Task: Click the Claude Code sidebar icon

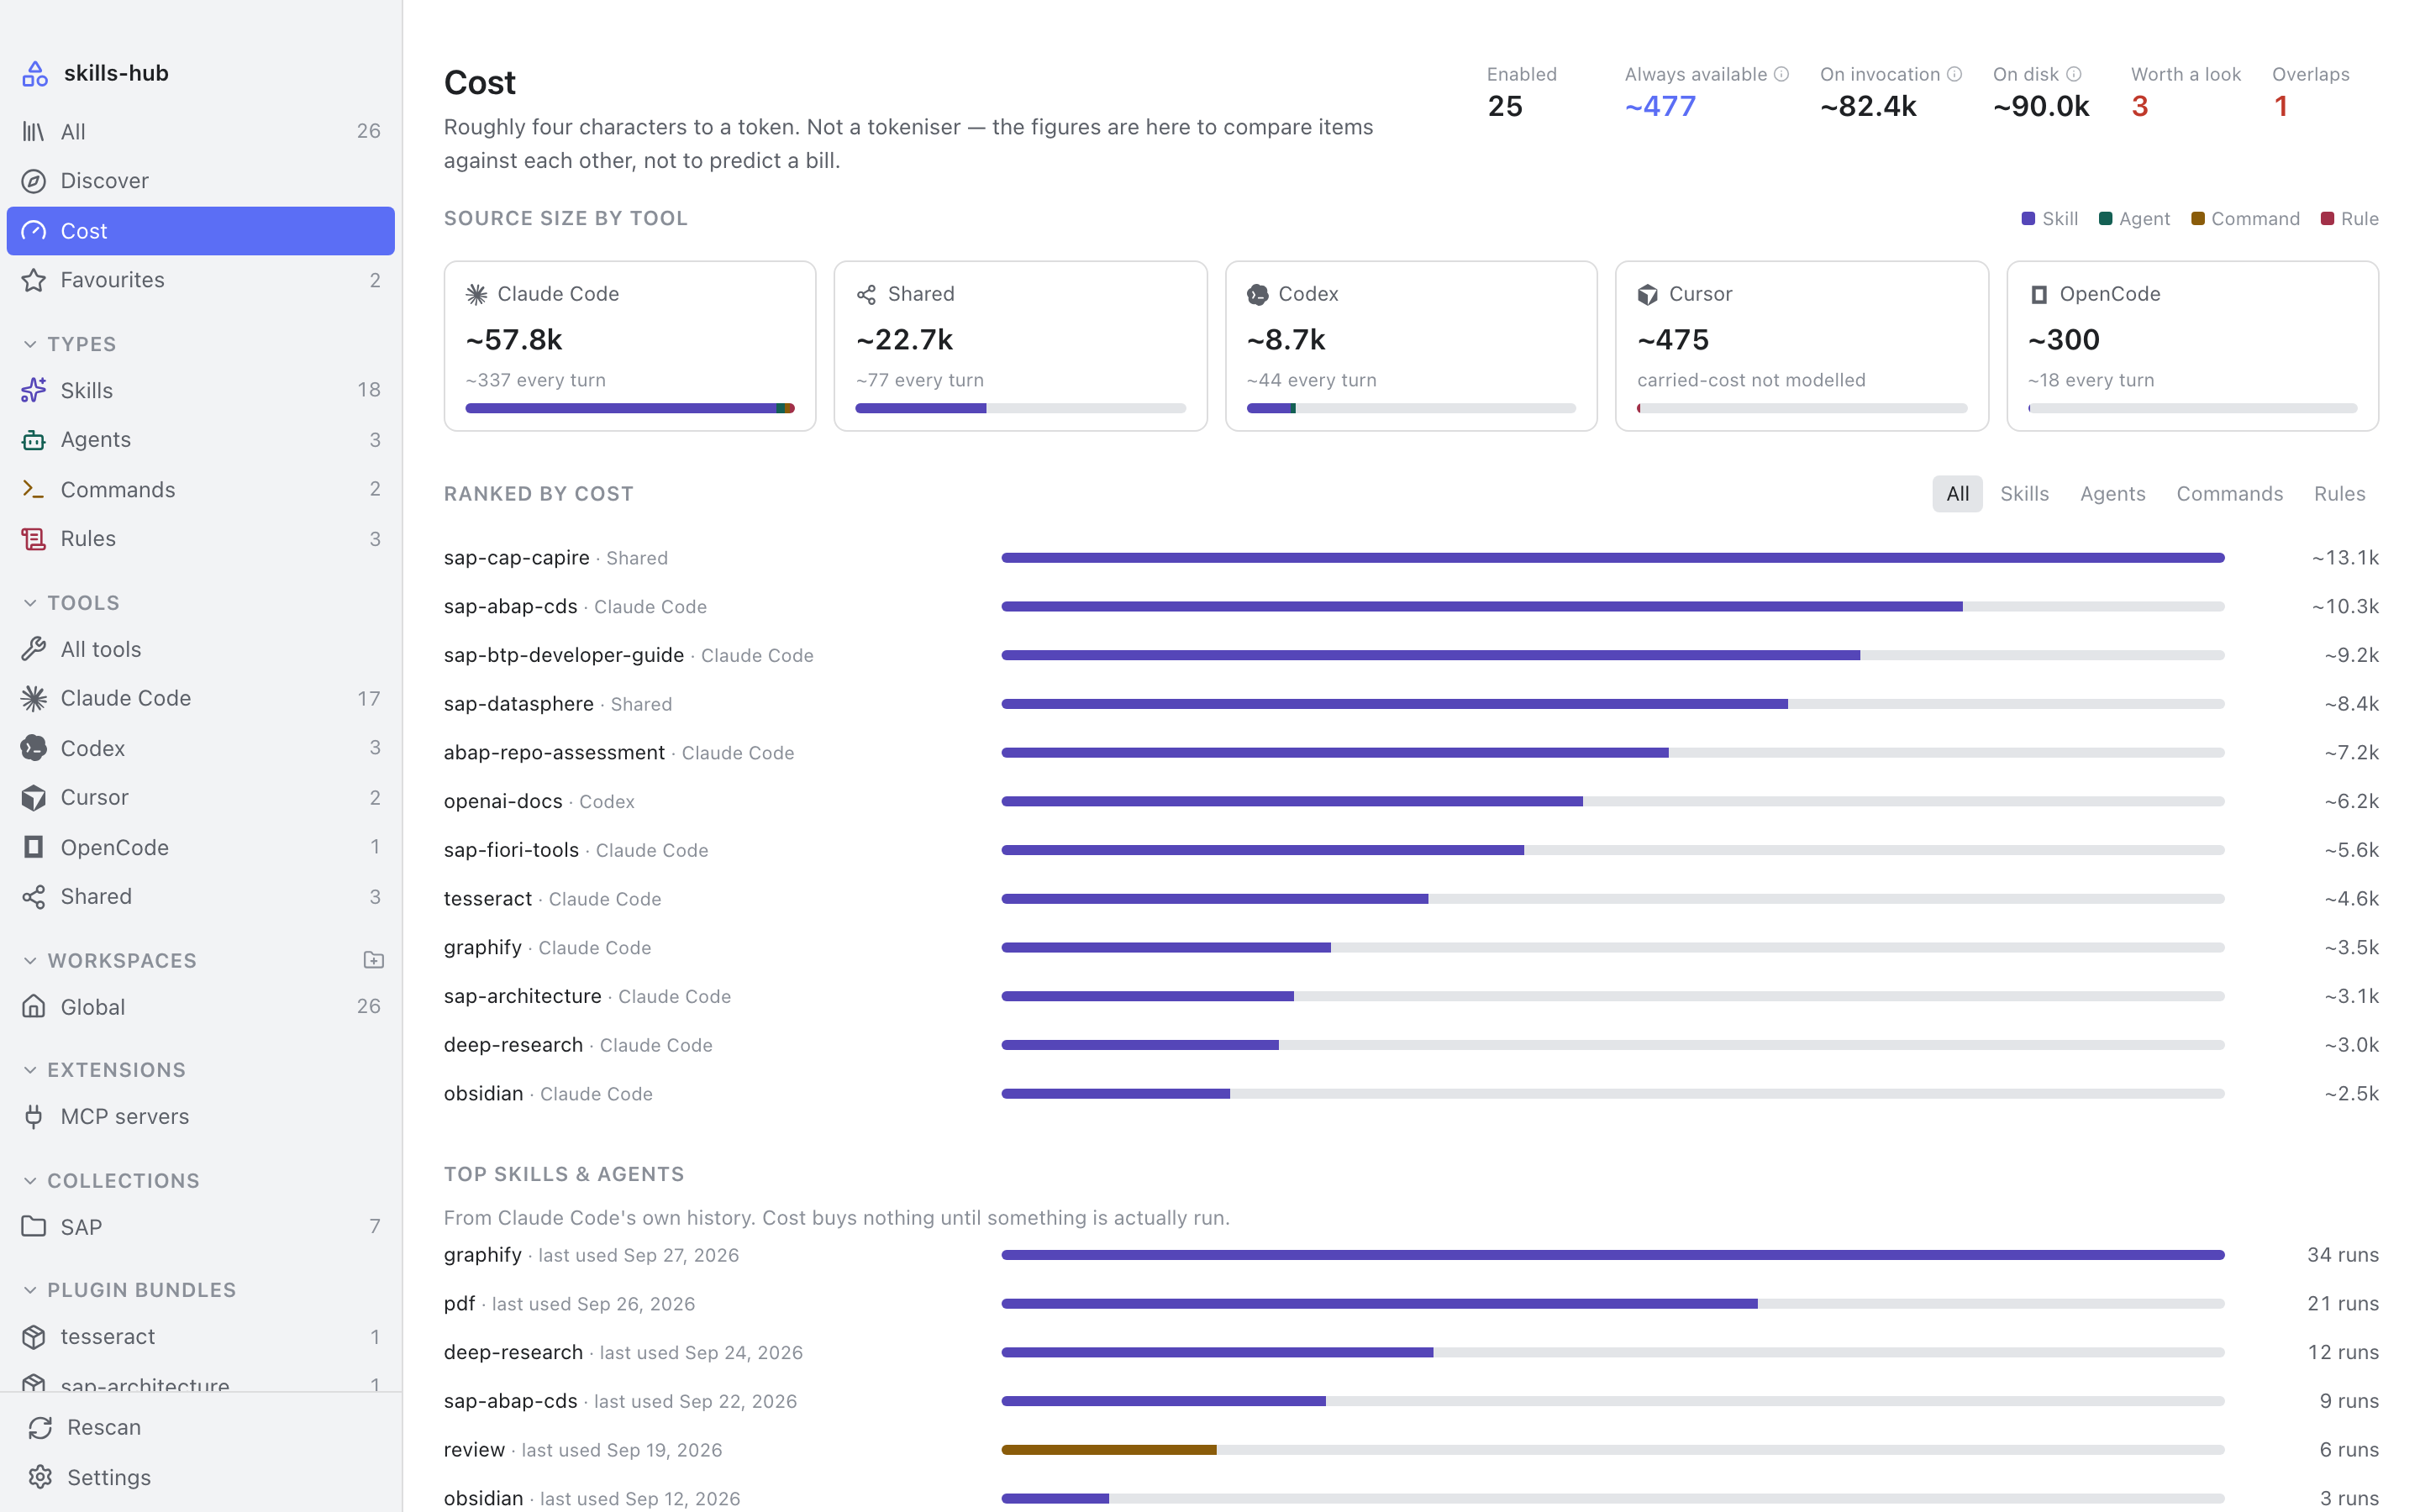Action: [x=34, y=698]
